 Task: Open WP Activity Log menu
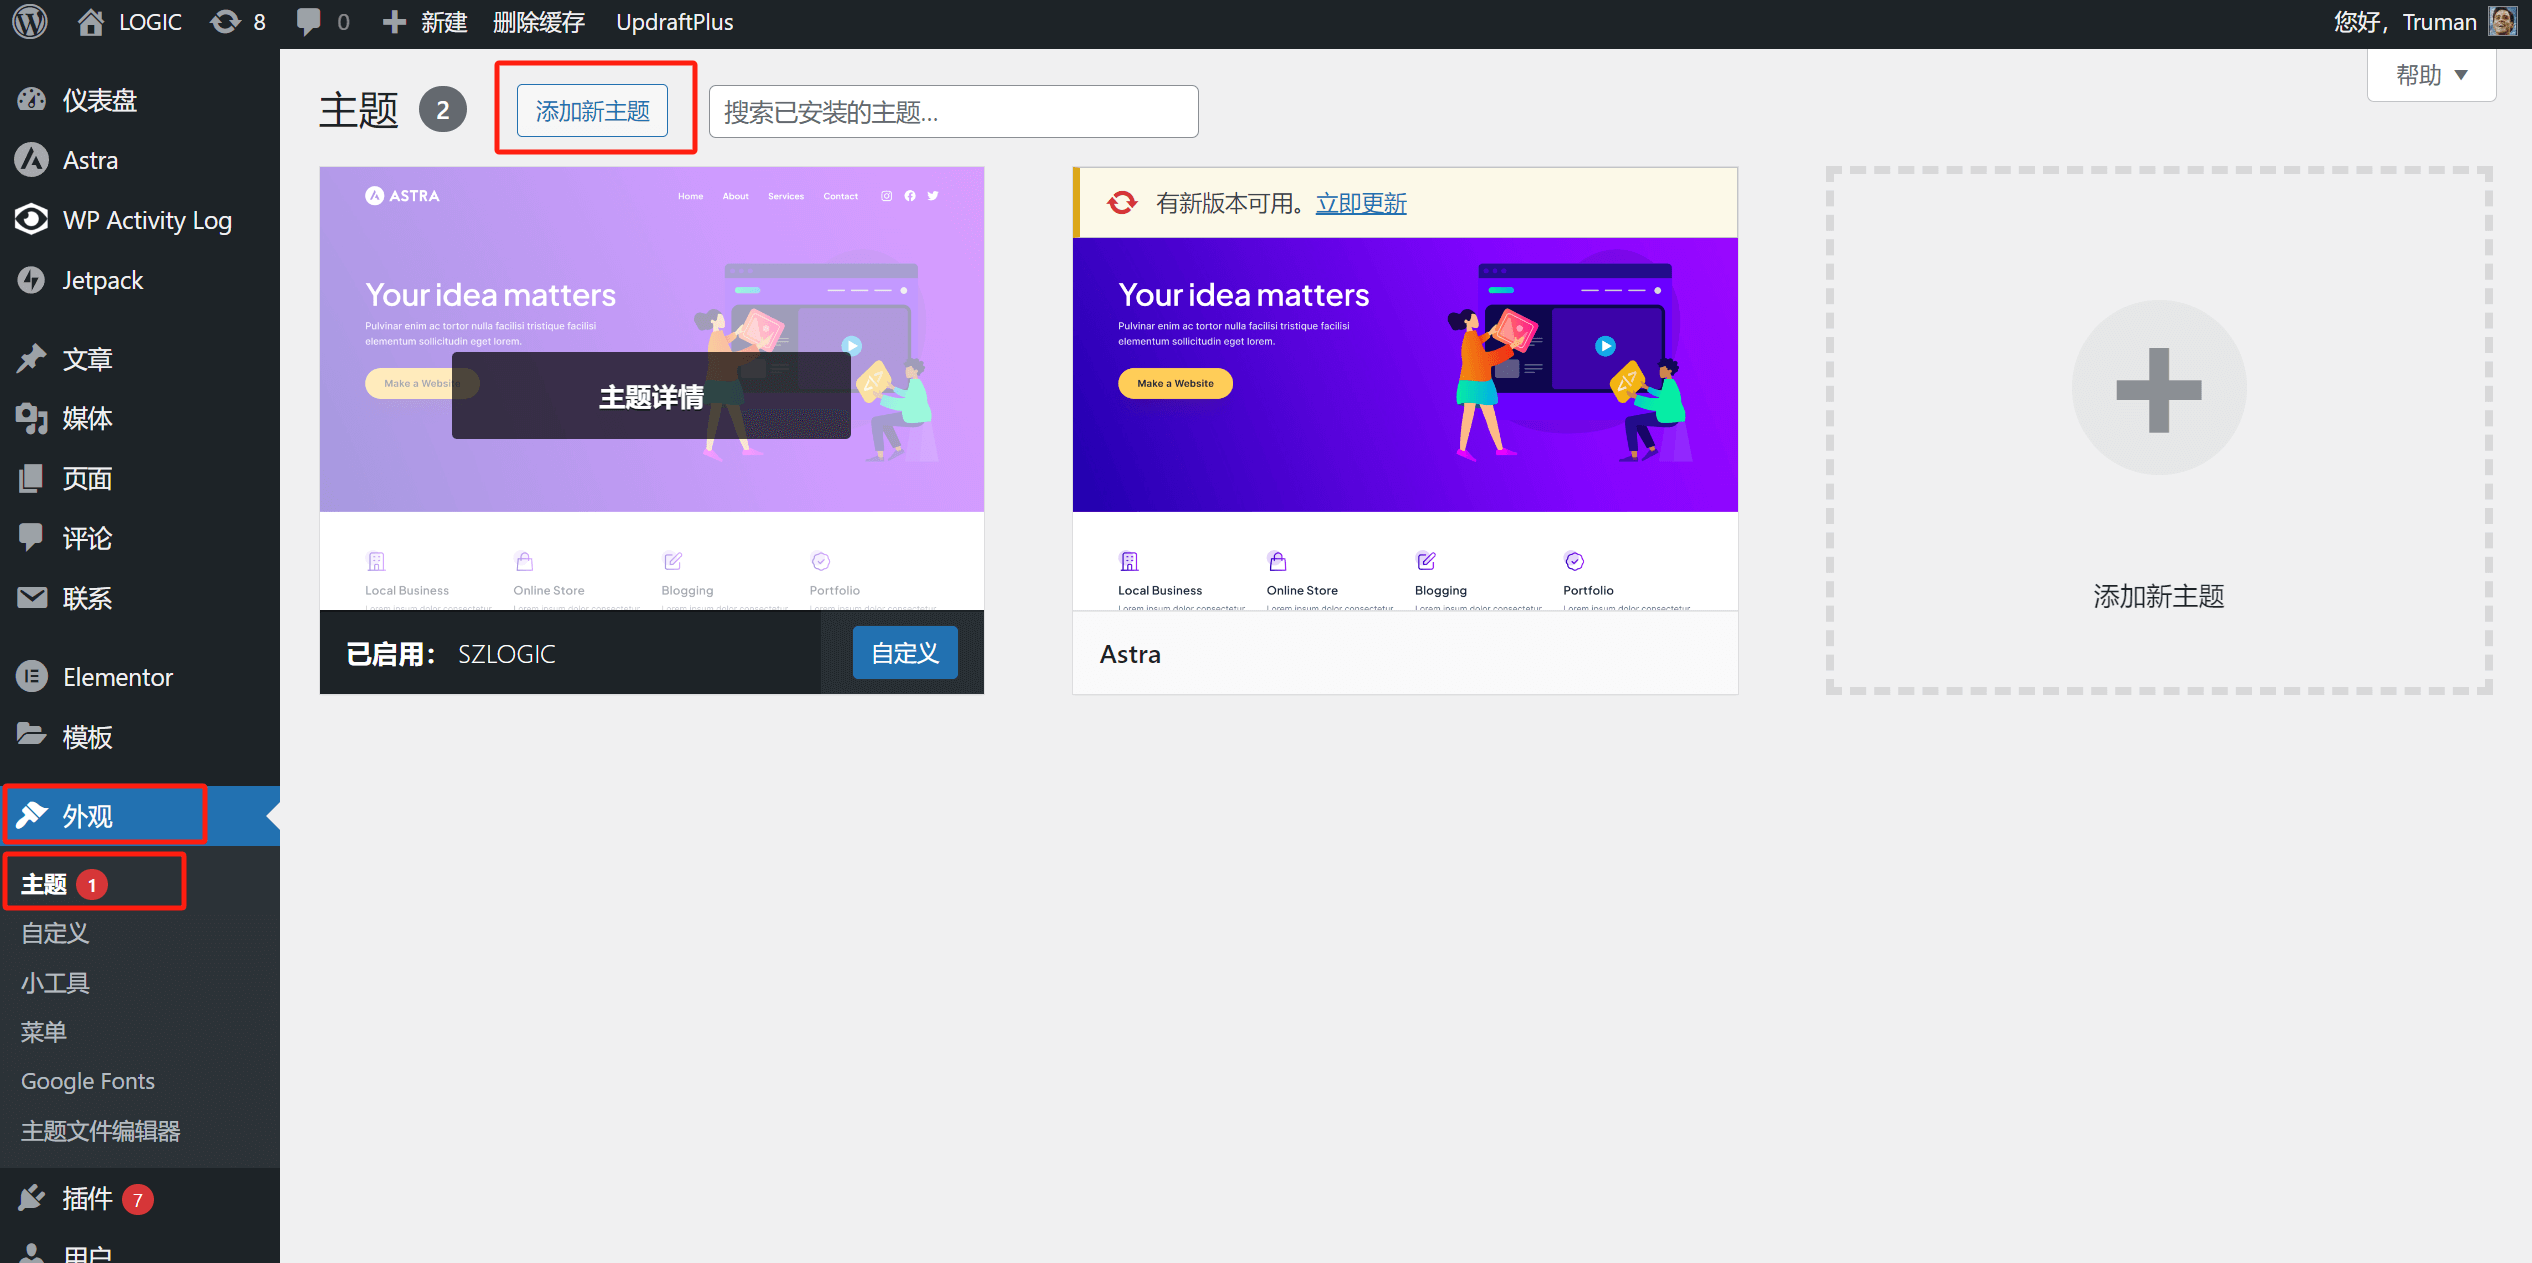click(x=140, y=220)
